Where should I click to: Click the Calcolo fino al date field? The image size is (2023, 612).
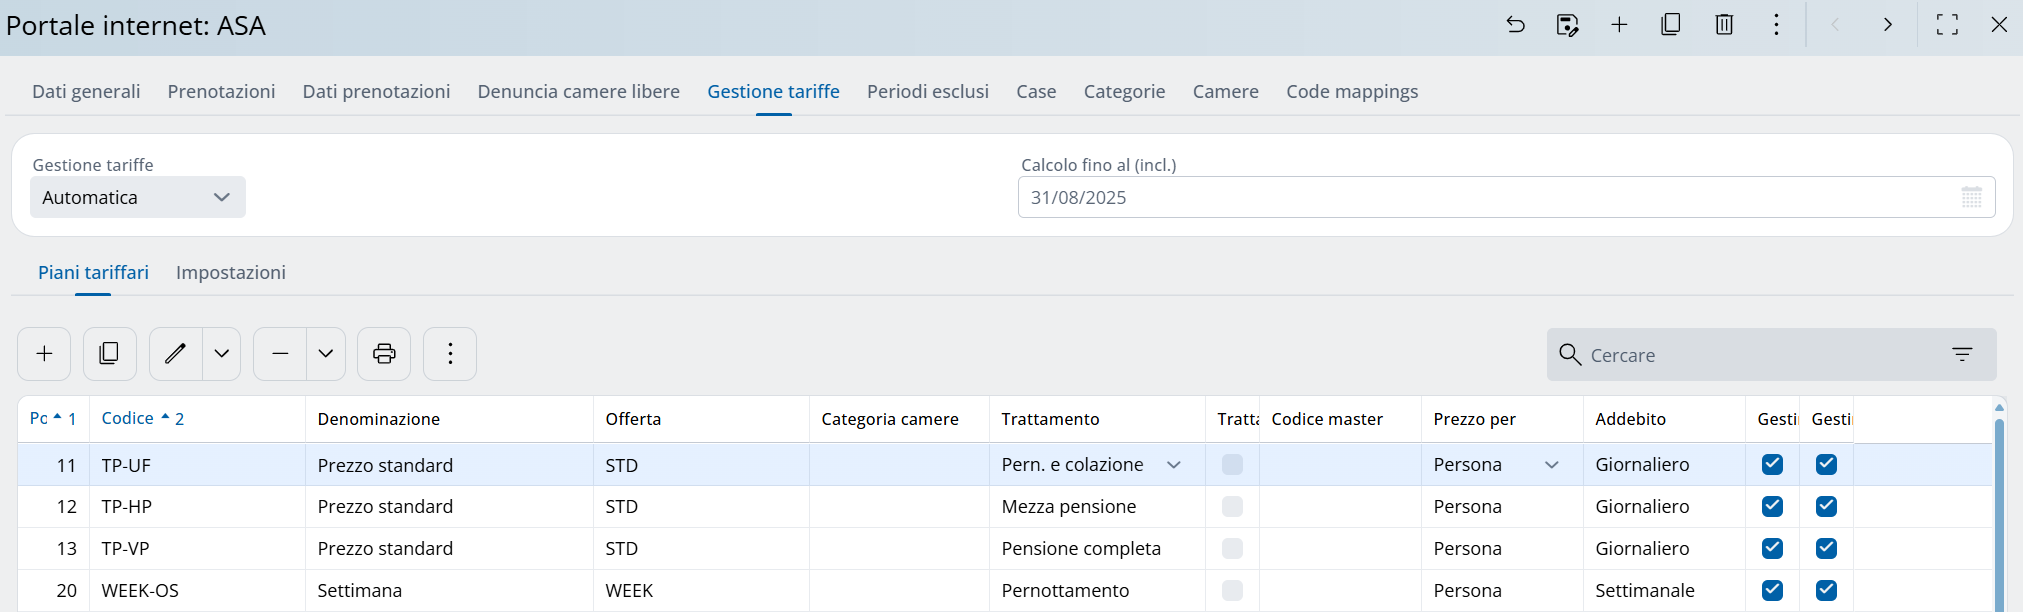[x=1506, y=197]
